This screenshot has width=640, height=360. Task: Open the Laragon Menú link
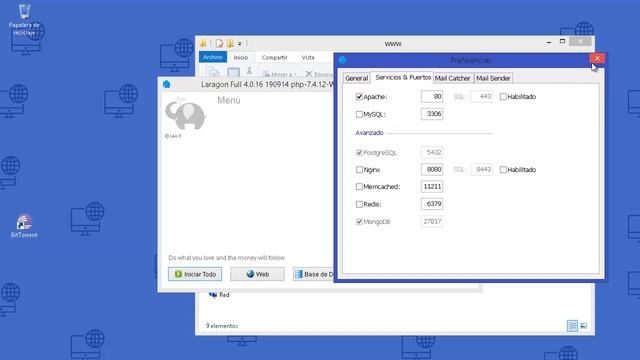[229, 100]
